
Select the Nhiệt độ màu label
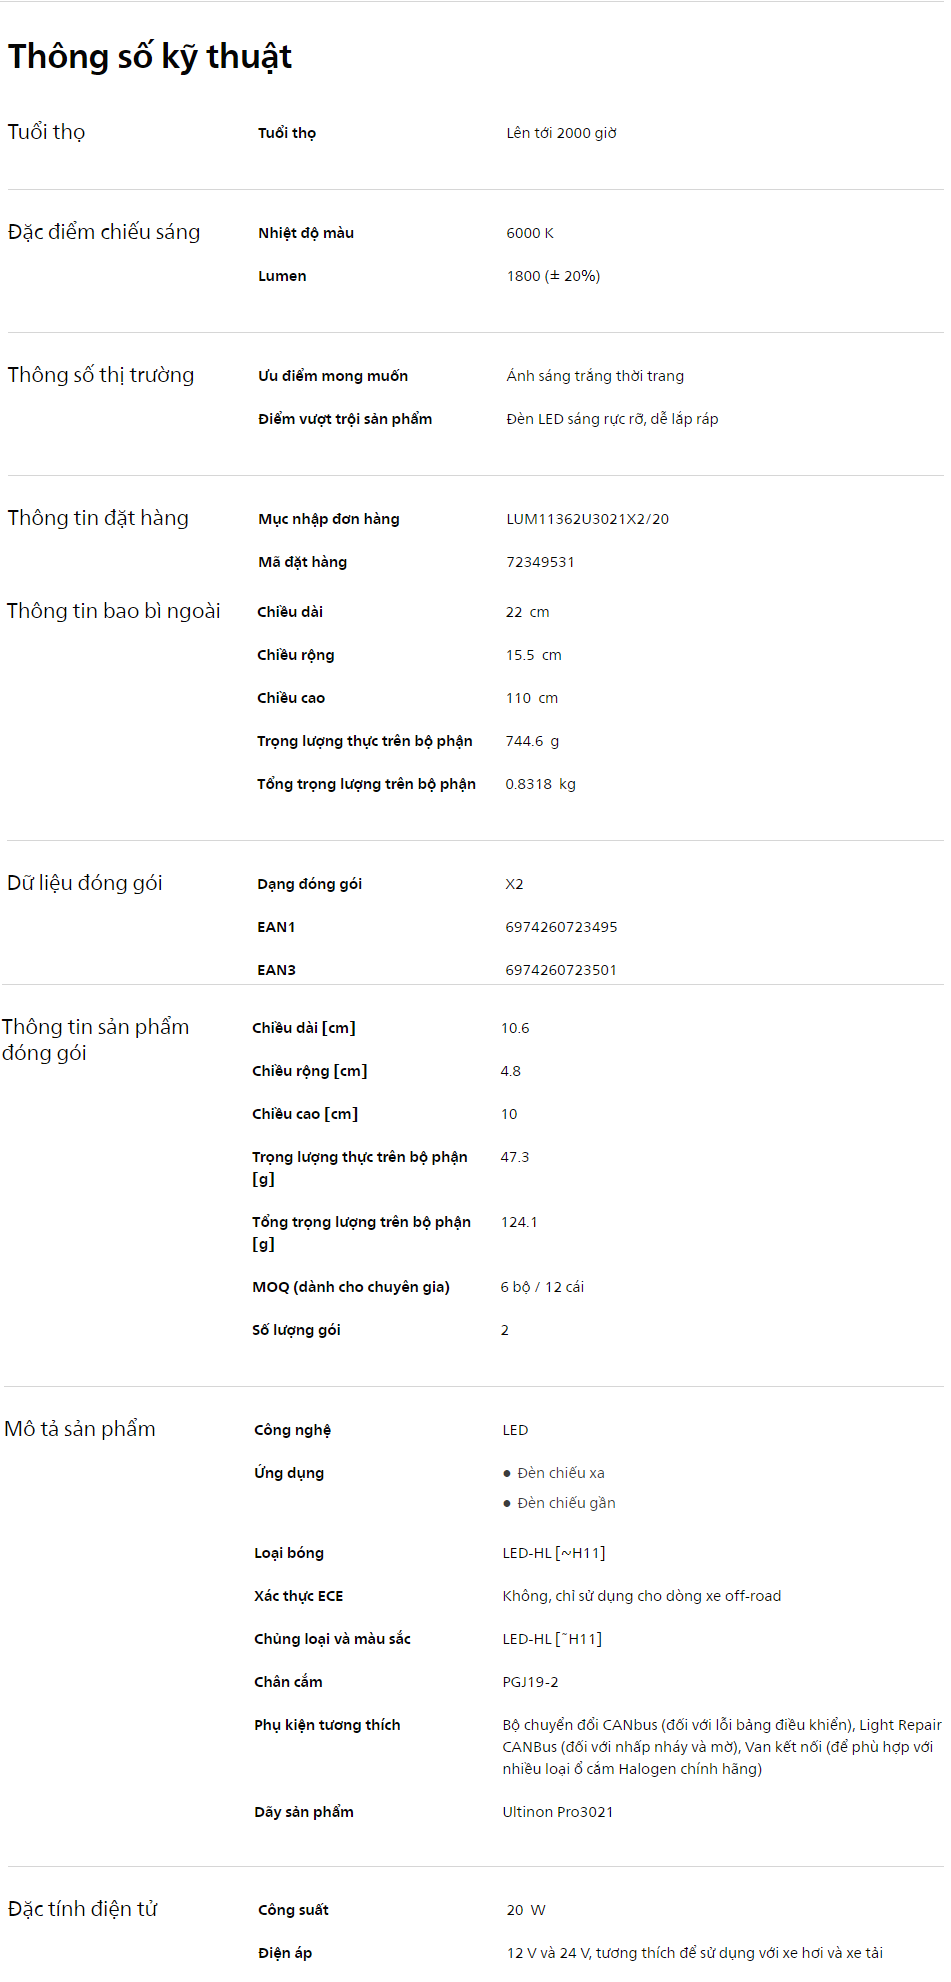pyautogui.click(x=306, y=233)
